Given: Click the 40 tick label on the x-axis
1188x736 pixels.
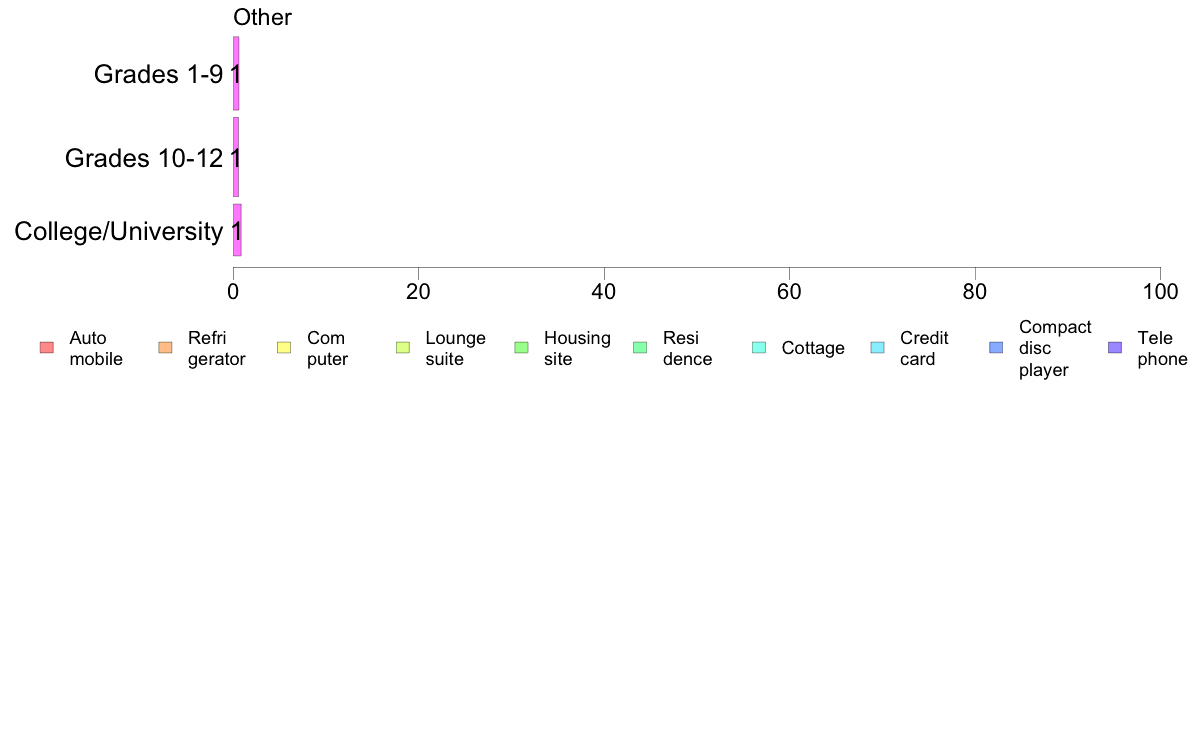Looking at the screenshot, I should tap(604, 291).
